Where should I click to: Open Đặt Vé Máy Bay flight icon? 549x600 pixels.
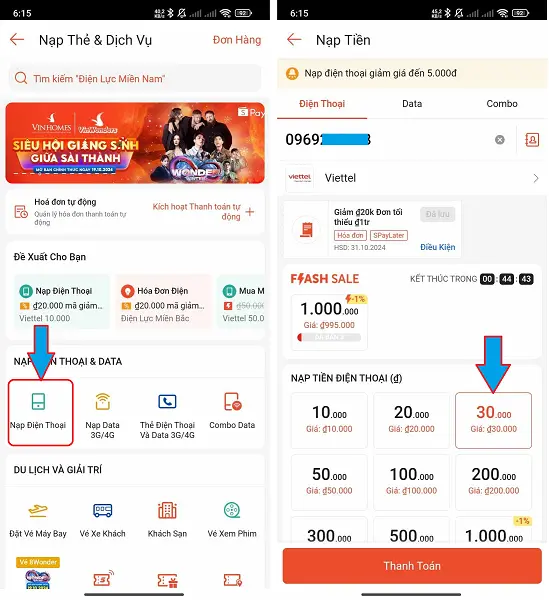tap(38, 510)
